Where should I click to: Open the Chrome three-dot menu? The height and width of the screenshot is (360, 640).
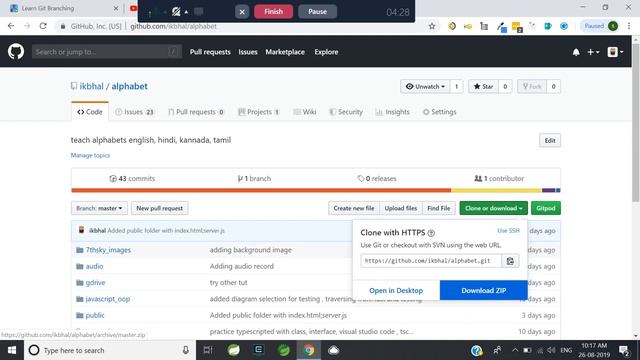pyautogui.click(x=629, y=26)
